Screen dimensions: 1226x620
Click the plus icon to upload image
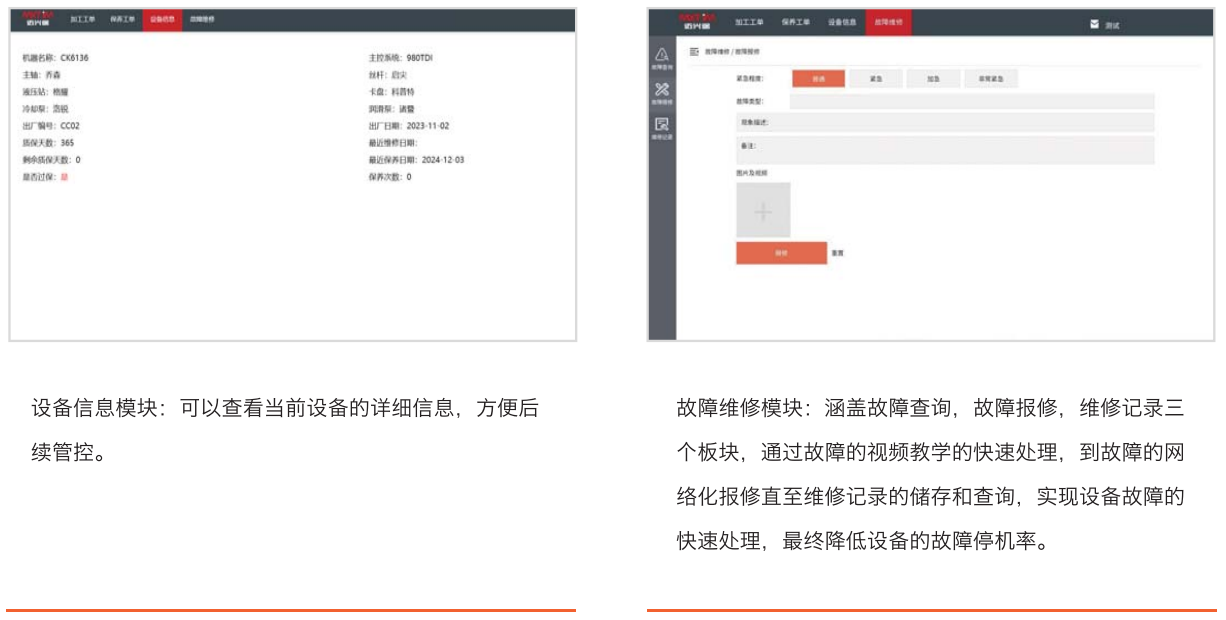[x=762, y=210]
